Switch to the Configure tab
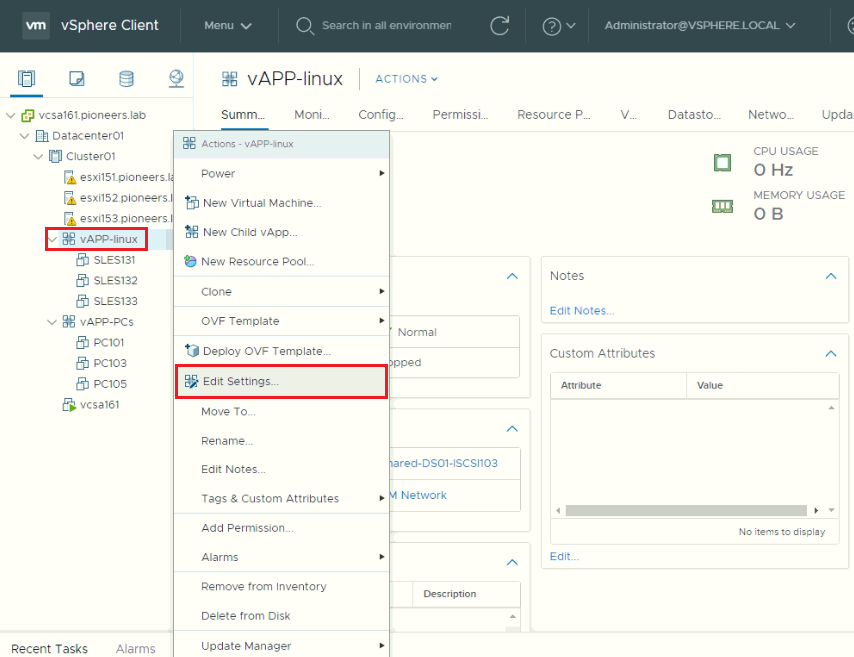The width and height of the screenshot is (854, 657). pos(381,114)
